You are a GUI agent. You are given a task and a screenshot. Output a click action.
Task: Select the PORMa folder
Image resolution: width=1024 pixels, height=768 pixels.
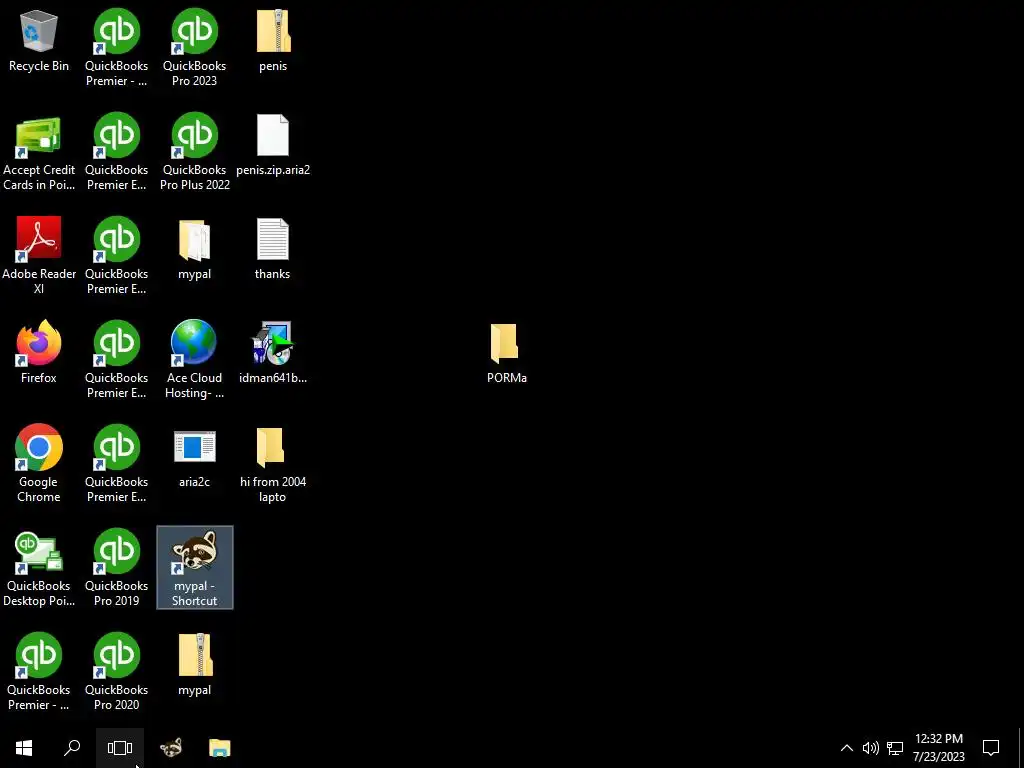click(x=506, y=353)
